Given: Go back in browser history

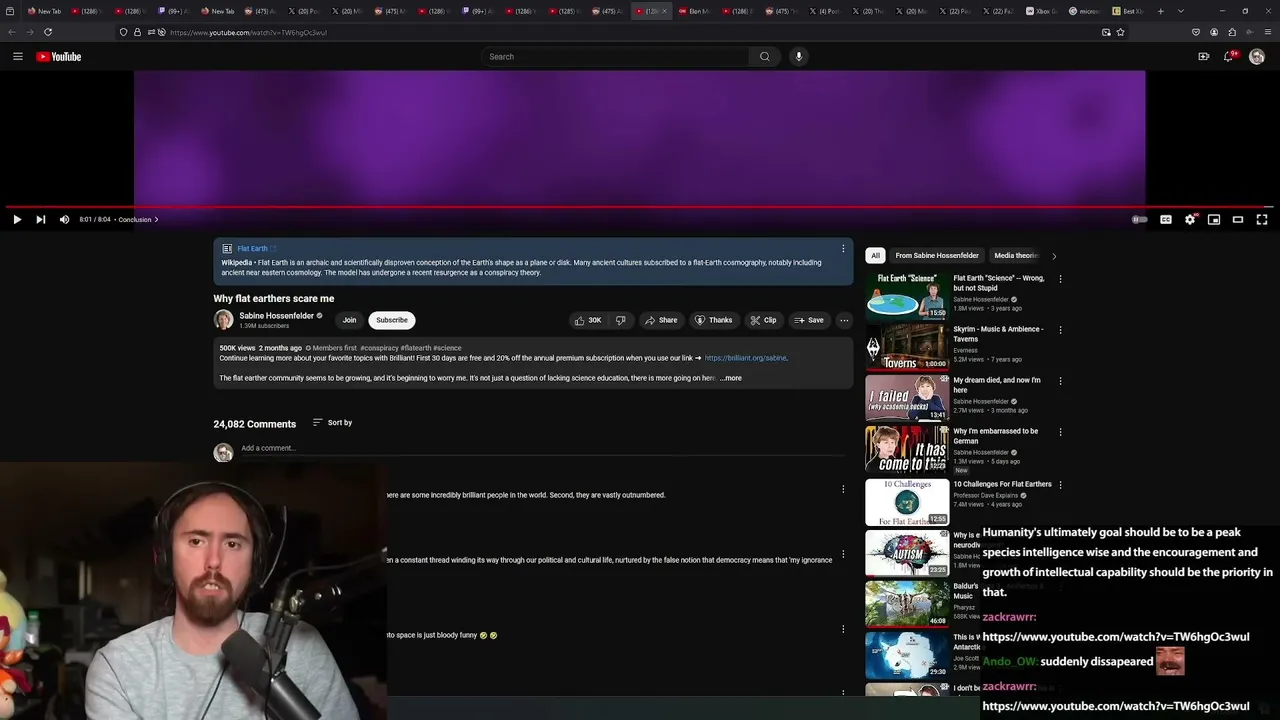Looking at the screenshot, I should tap(12, 32).
